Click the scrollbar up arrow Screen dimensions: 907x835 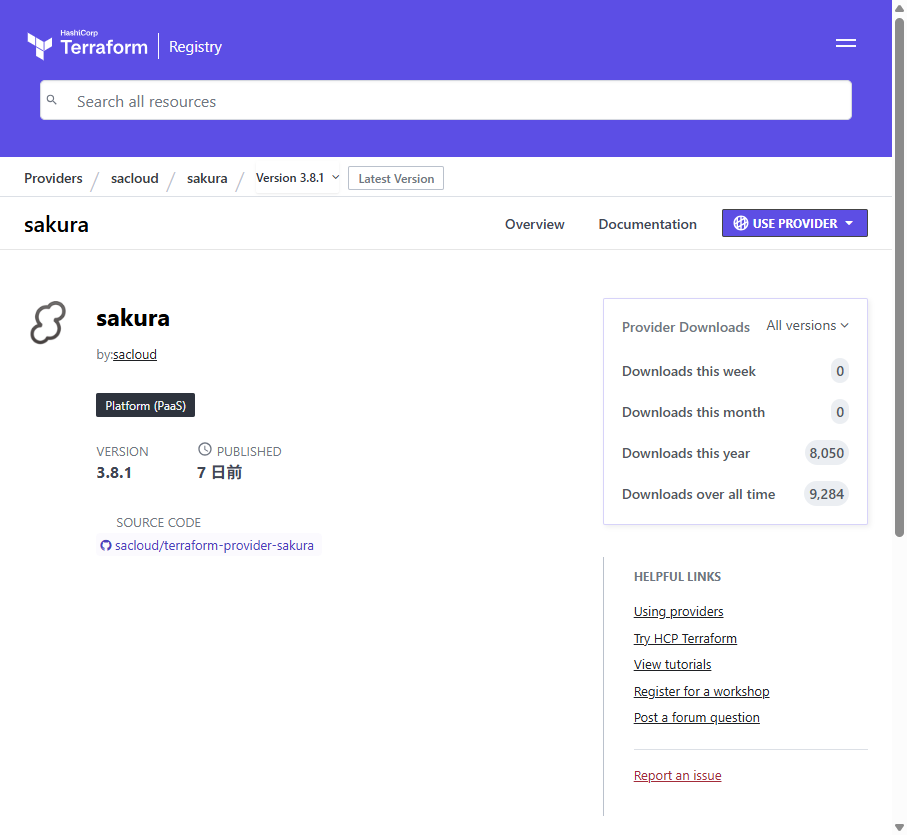(899, 8)
